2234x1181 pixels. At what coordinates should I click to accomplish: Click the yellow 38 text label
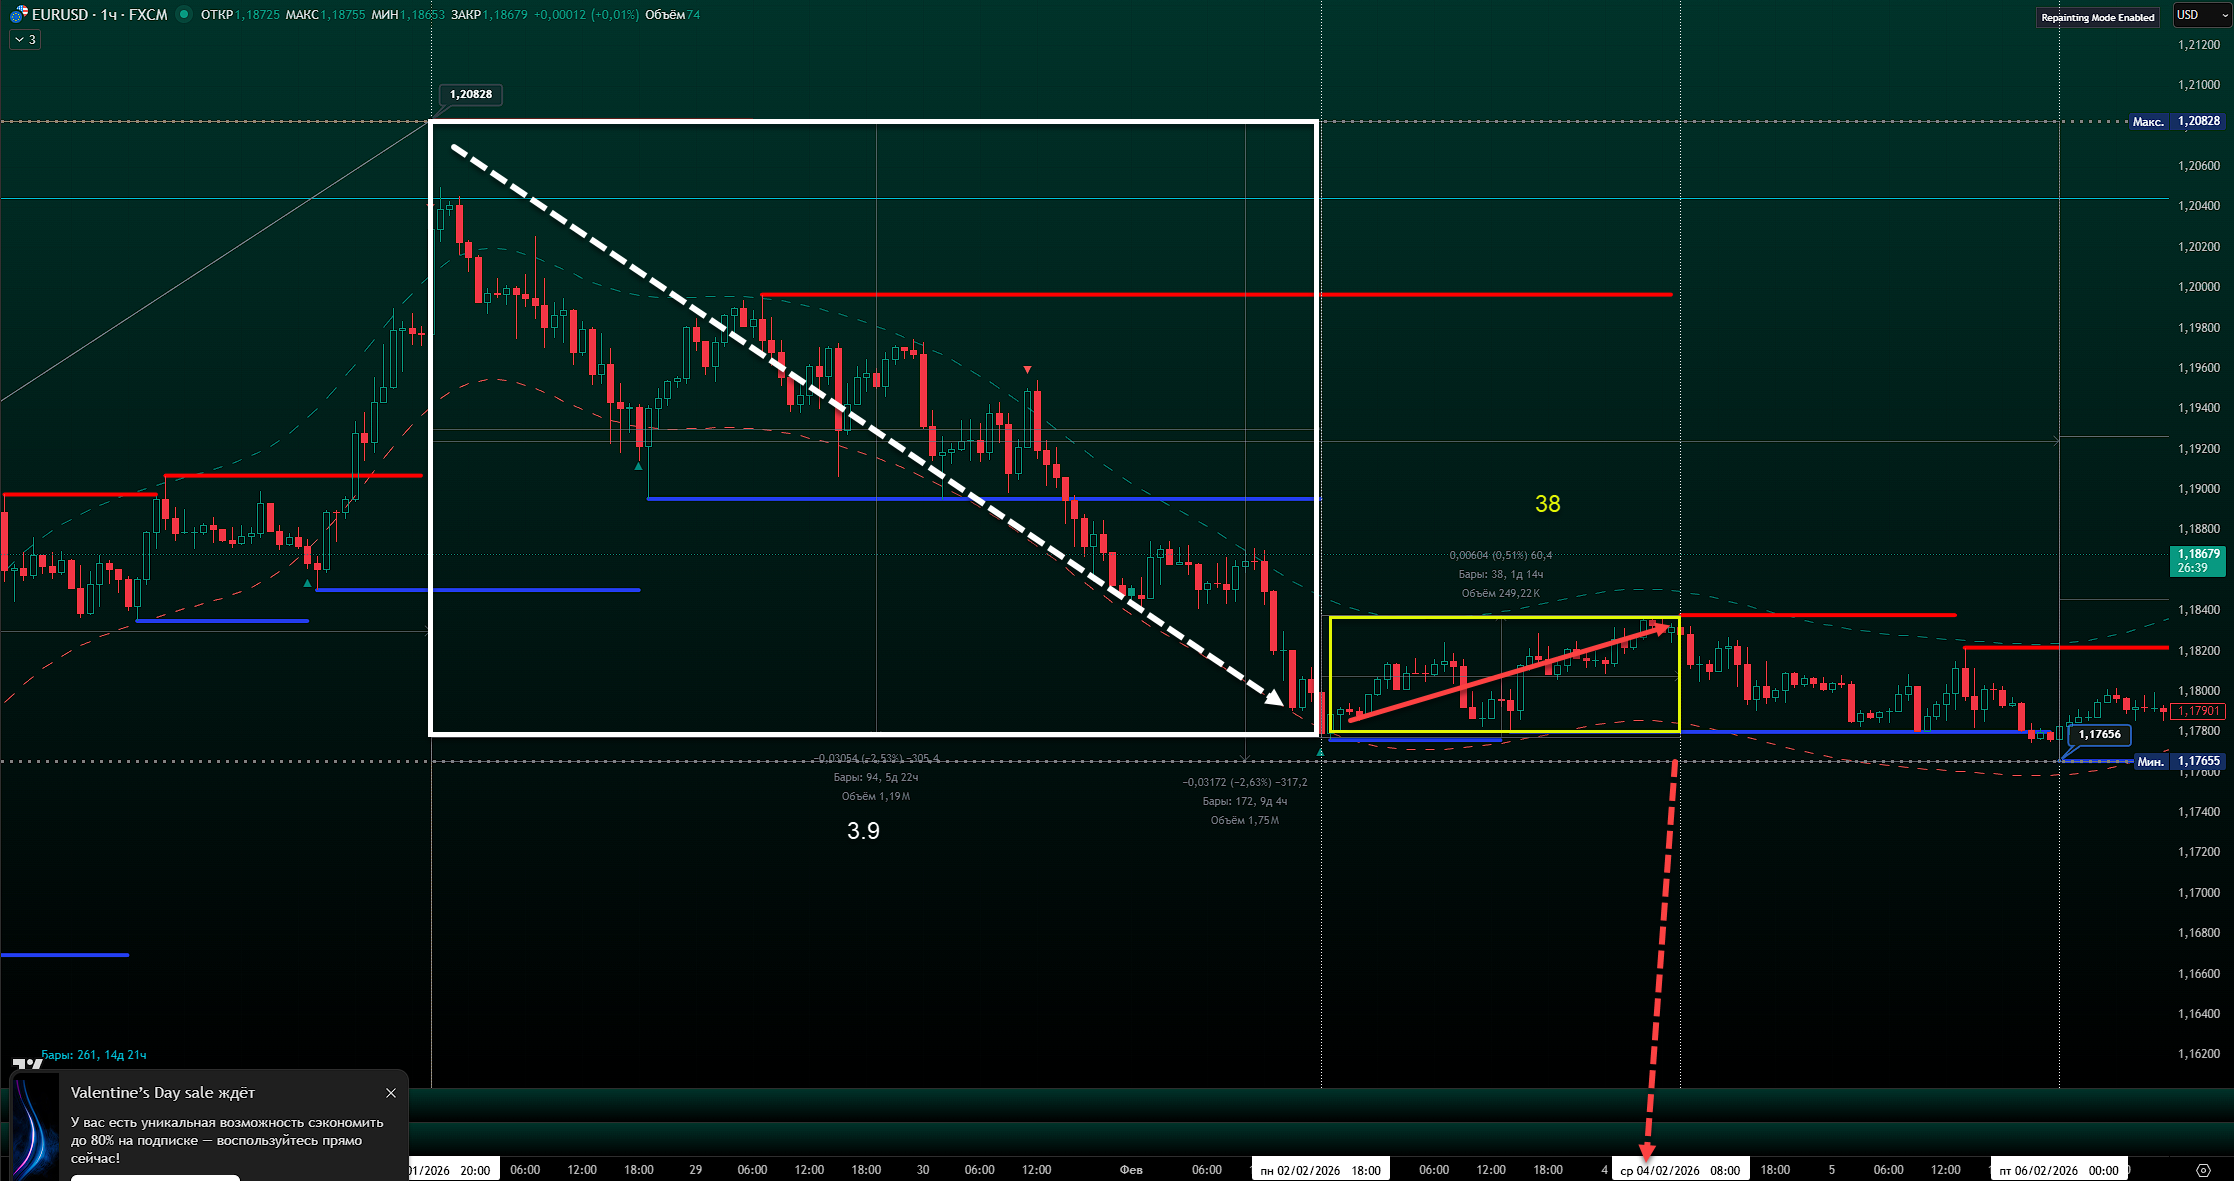point(1547,504)
